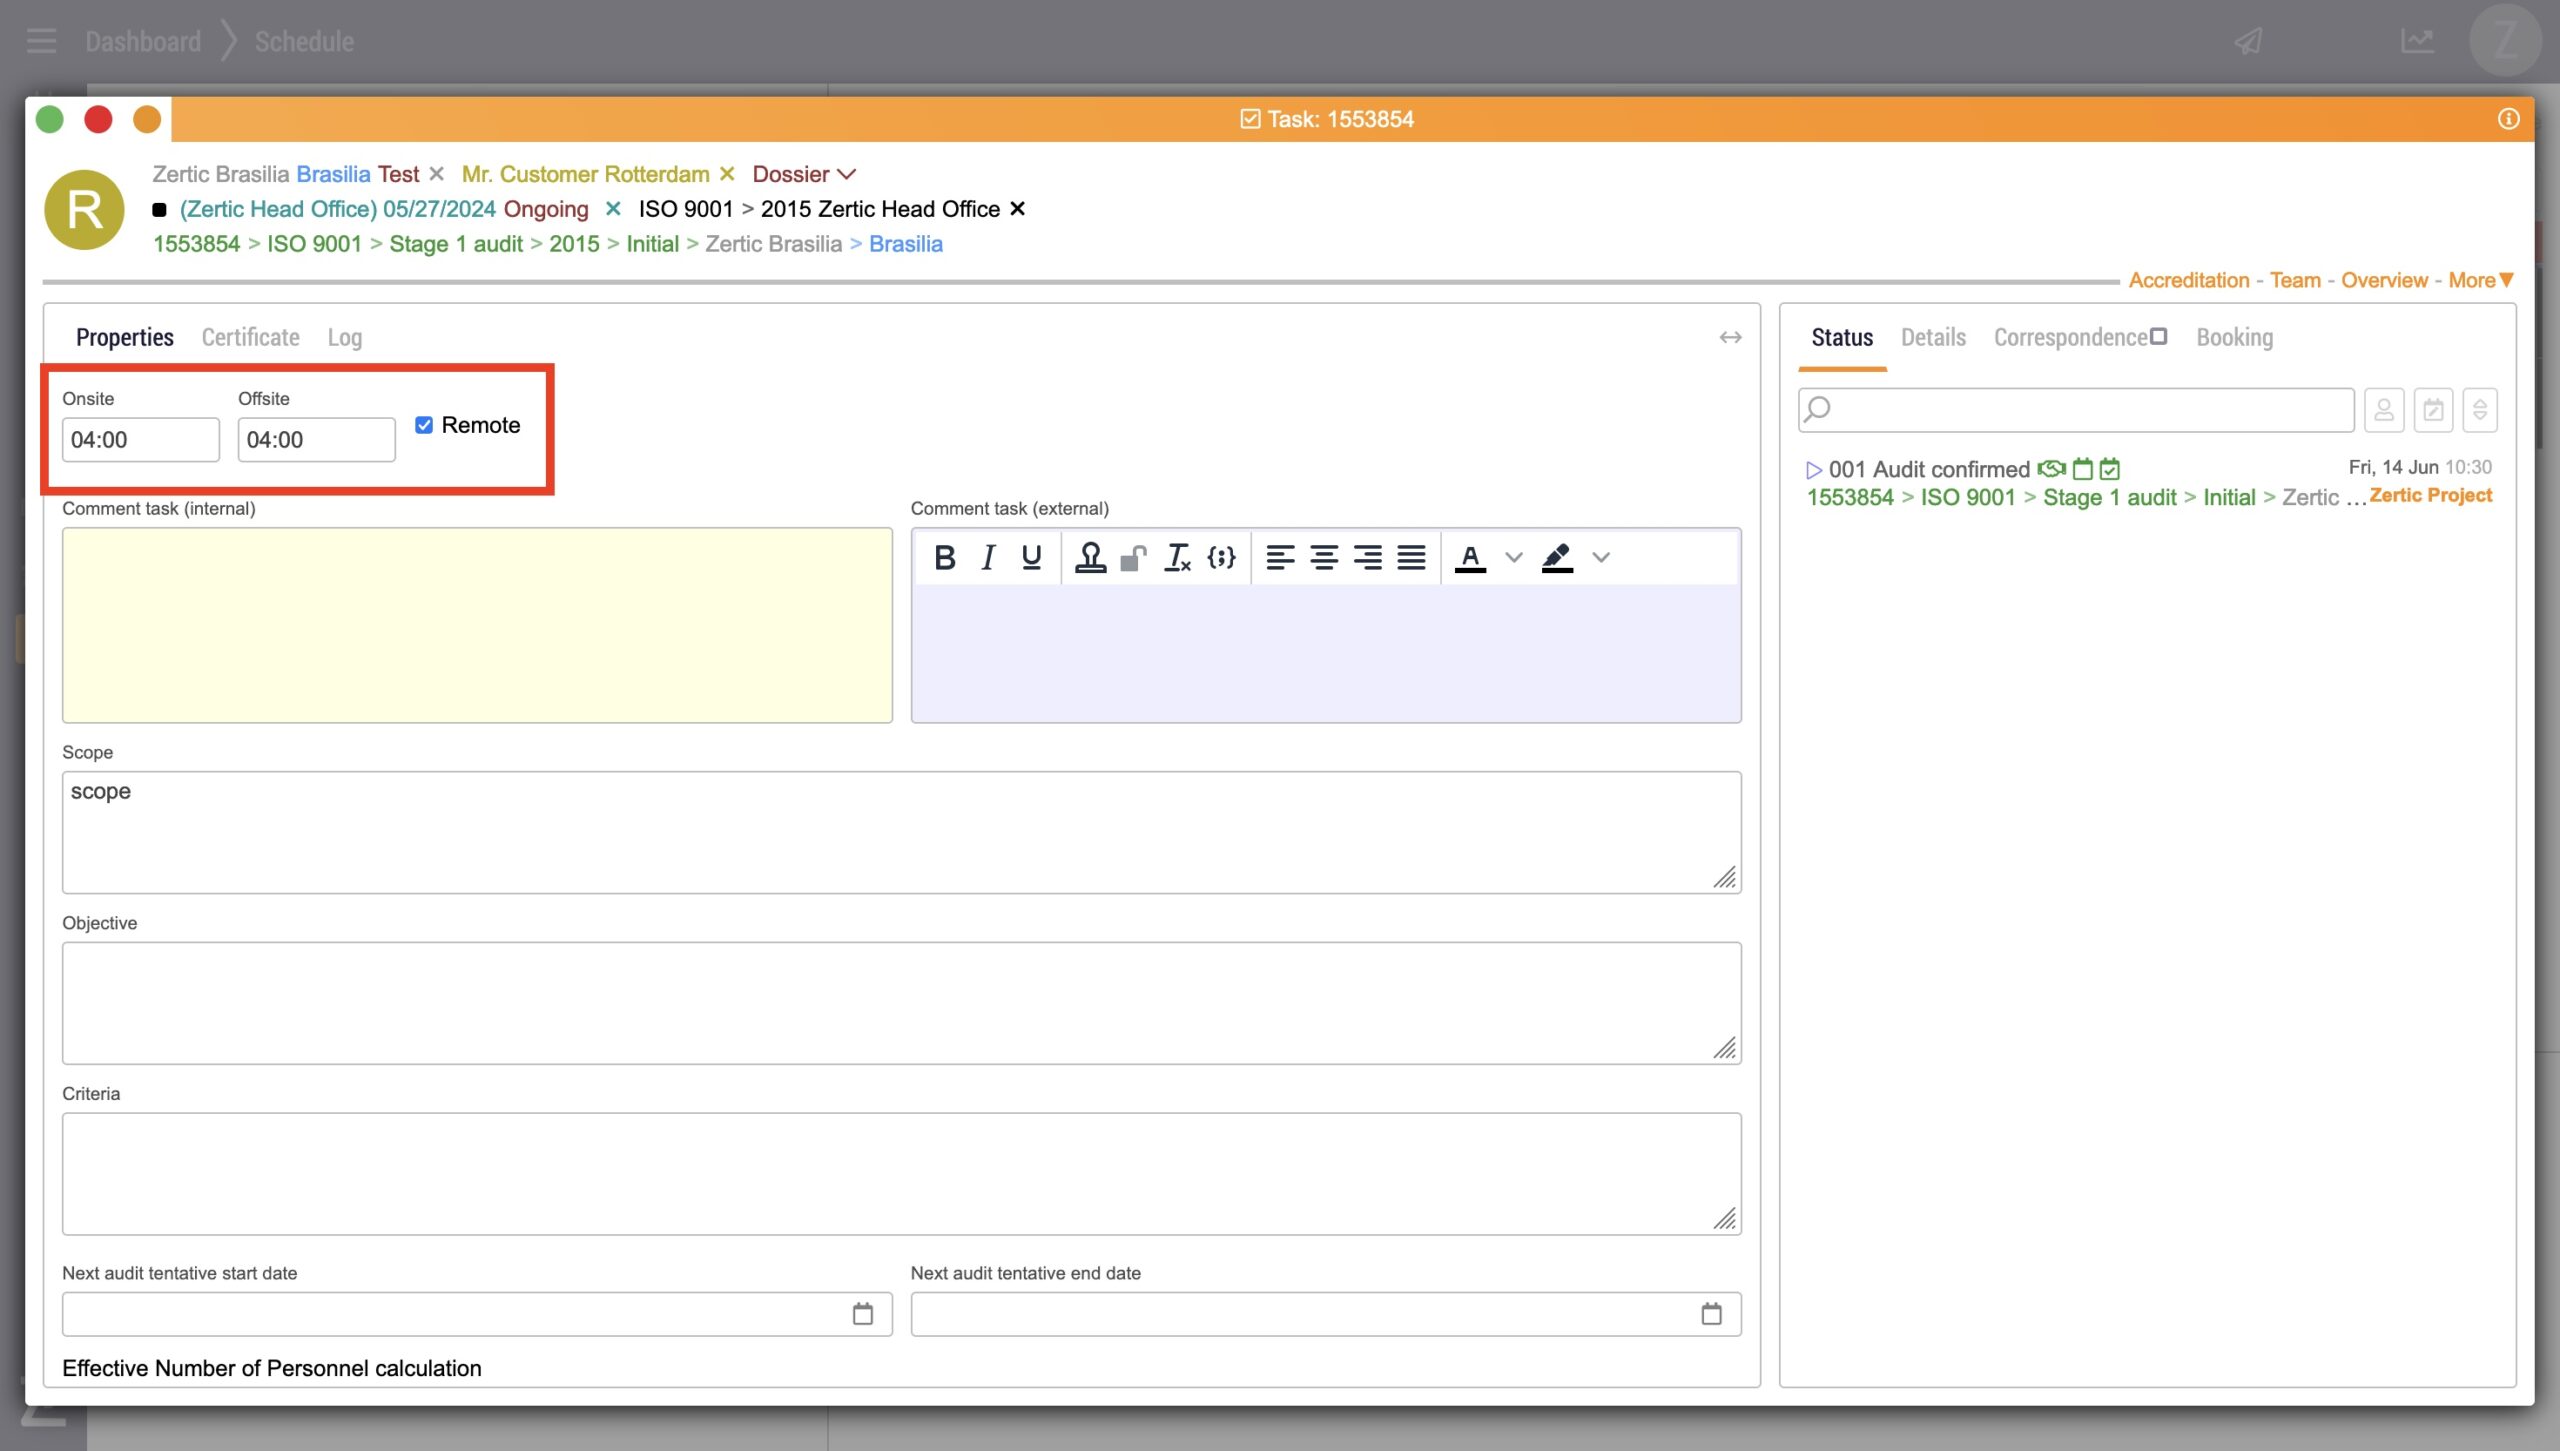Switch to the Certificate tab
This screenshot has width=2560, height=1451.
[250, 338]
